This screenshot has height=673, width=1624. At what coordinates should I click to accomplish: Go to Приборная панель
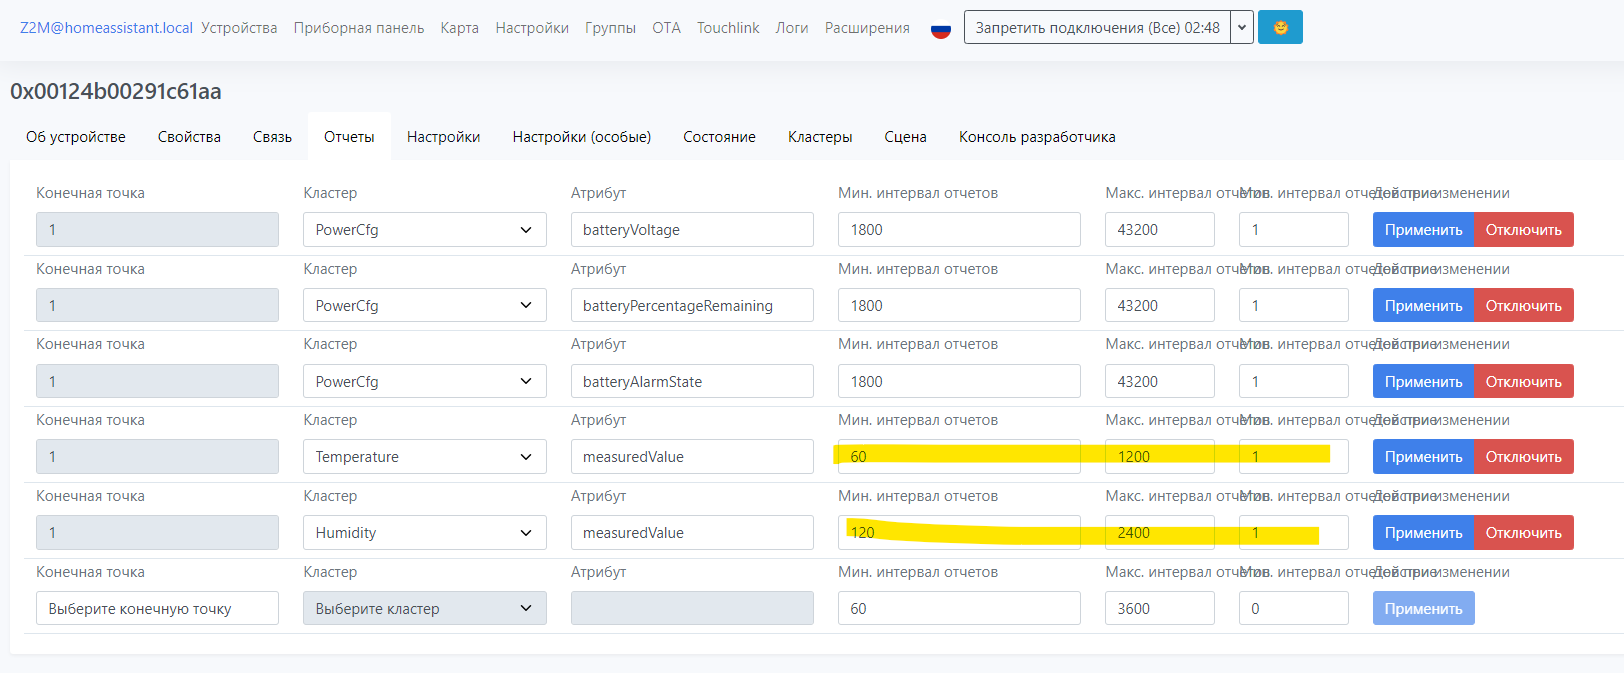coord(359,28)
